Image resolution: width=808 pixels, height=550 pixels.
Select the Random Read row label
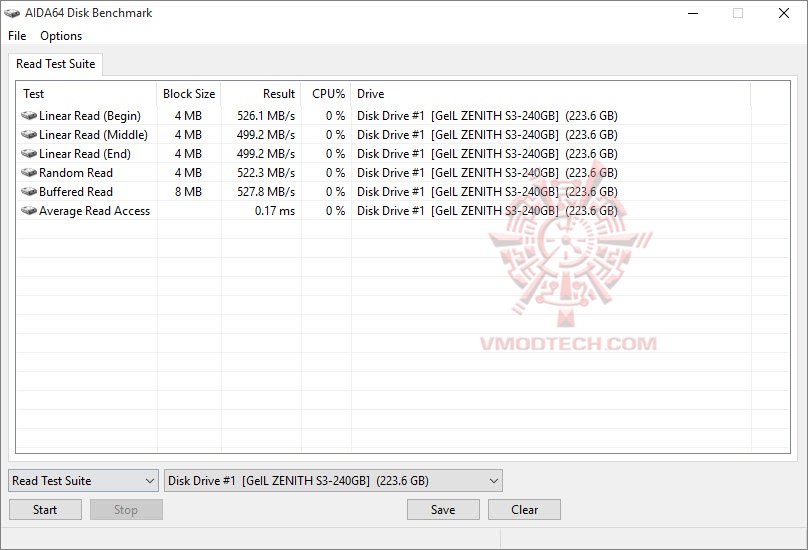pyautogui.click(x=76, y=173)
